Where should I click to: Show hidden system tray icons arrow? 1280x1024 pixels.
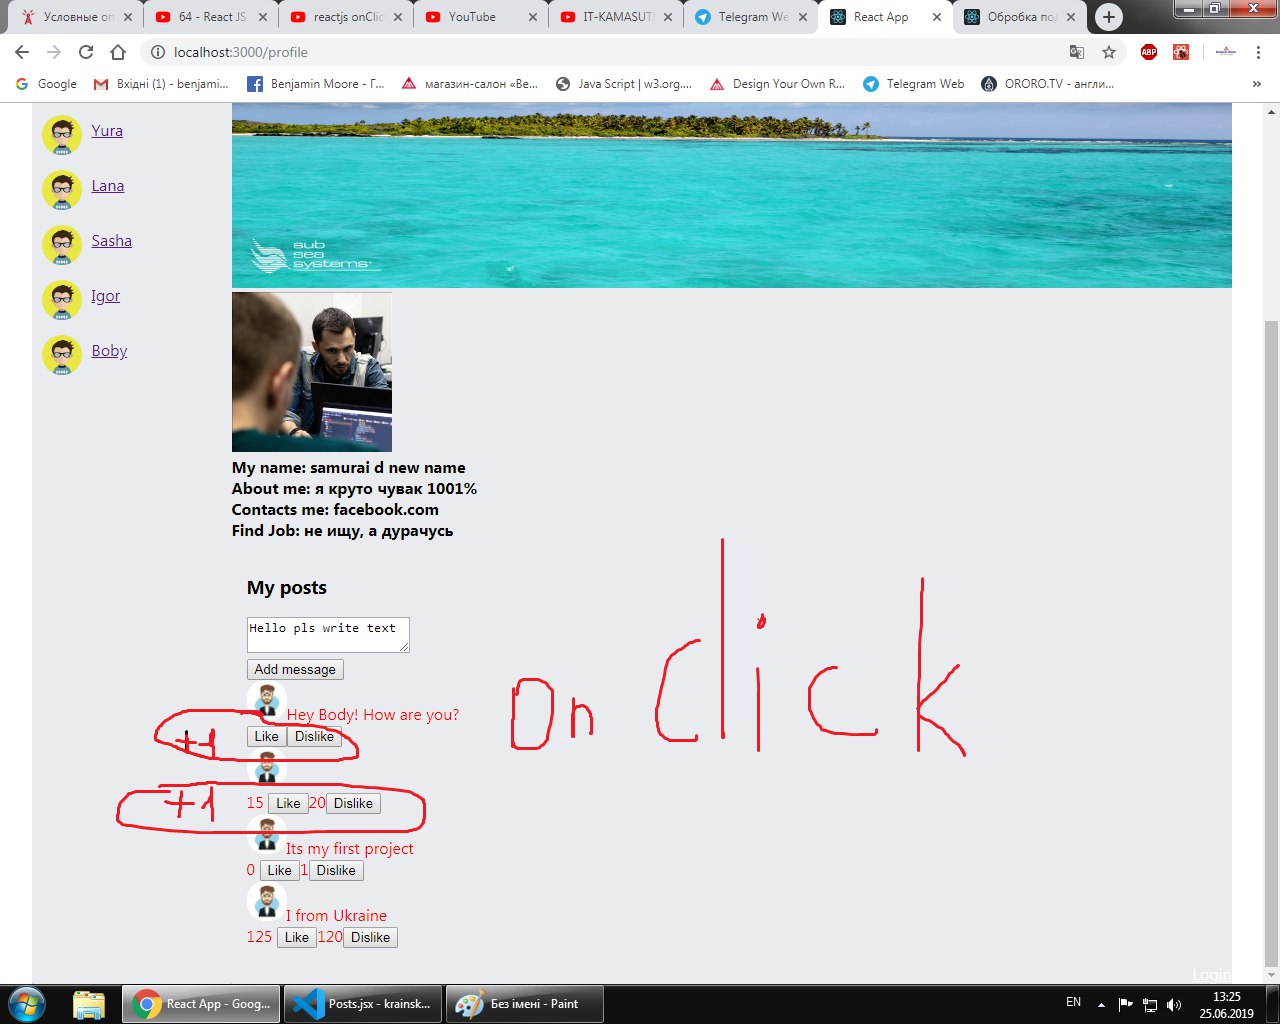click(x=1101, y=1004)
